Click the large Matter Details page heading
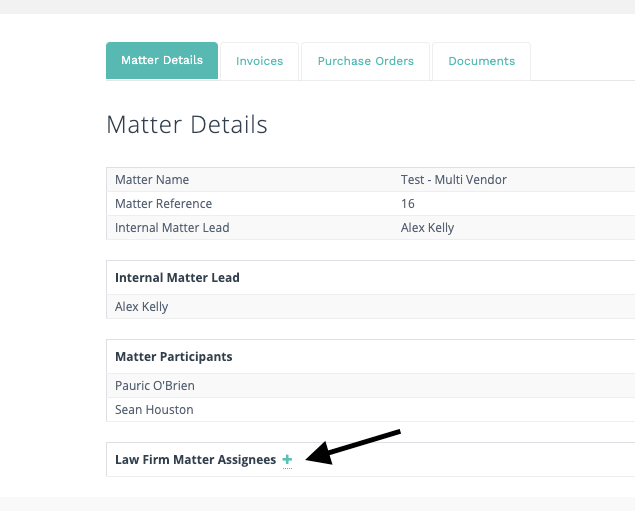This screenshot has width=635, height=511. point(187,124)
